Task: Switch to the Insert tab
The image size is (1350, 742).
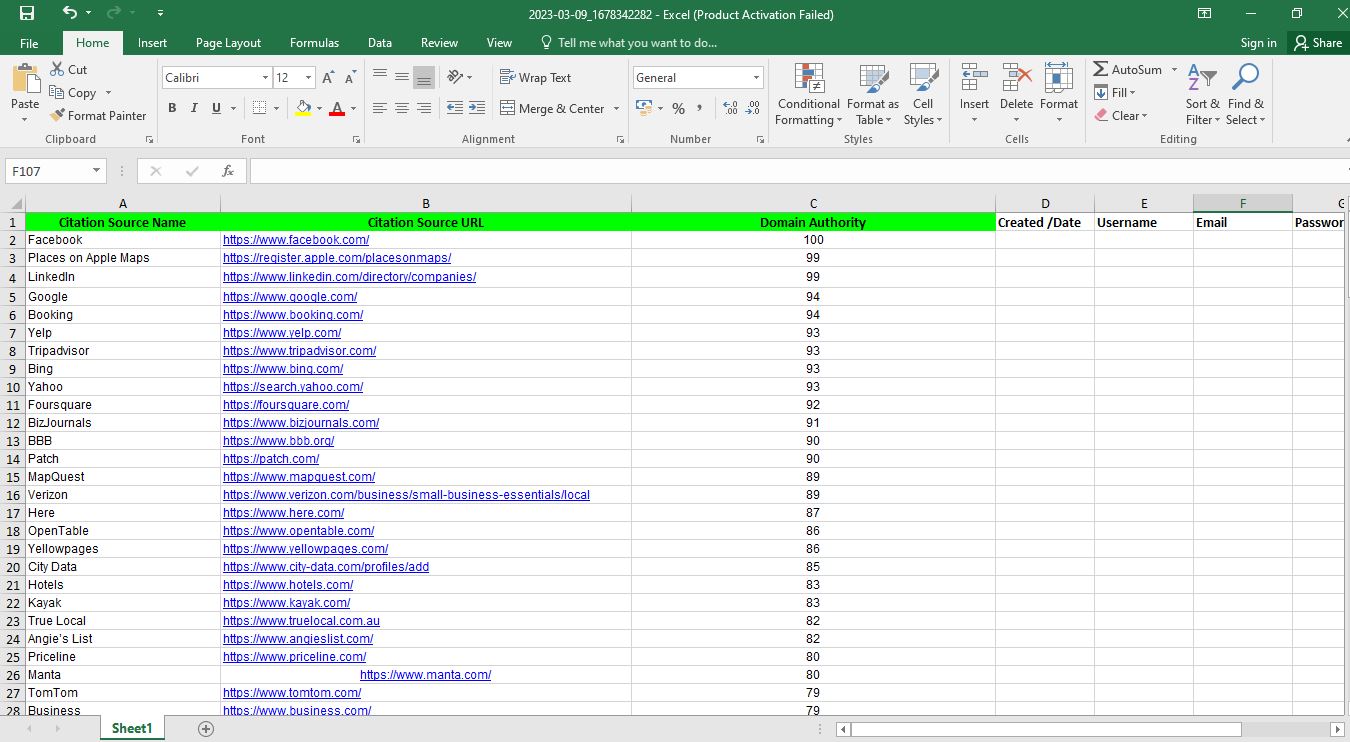Action: pos(153,43)
